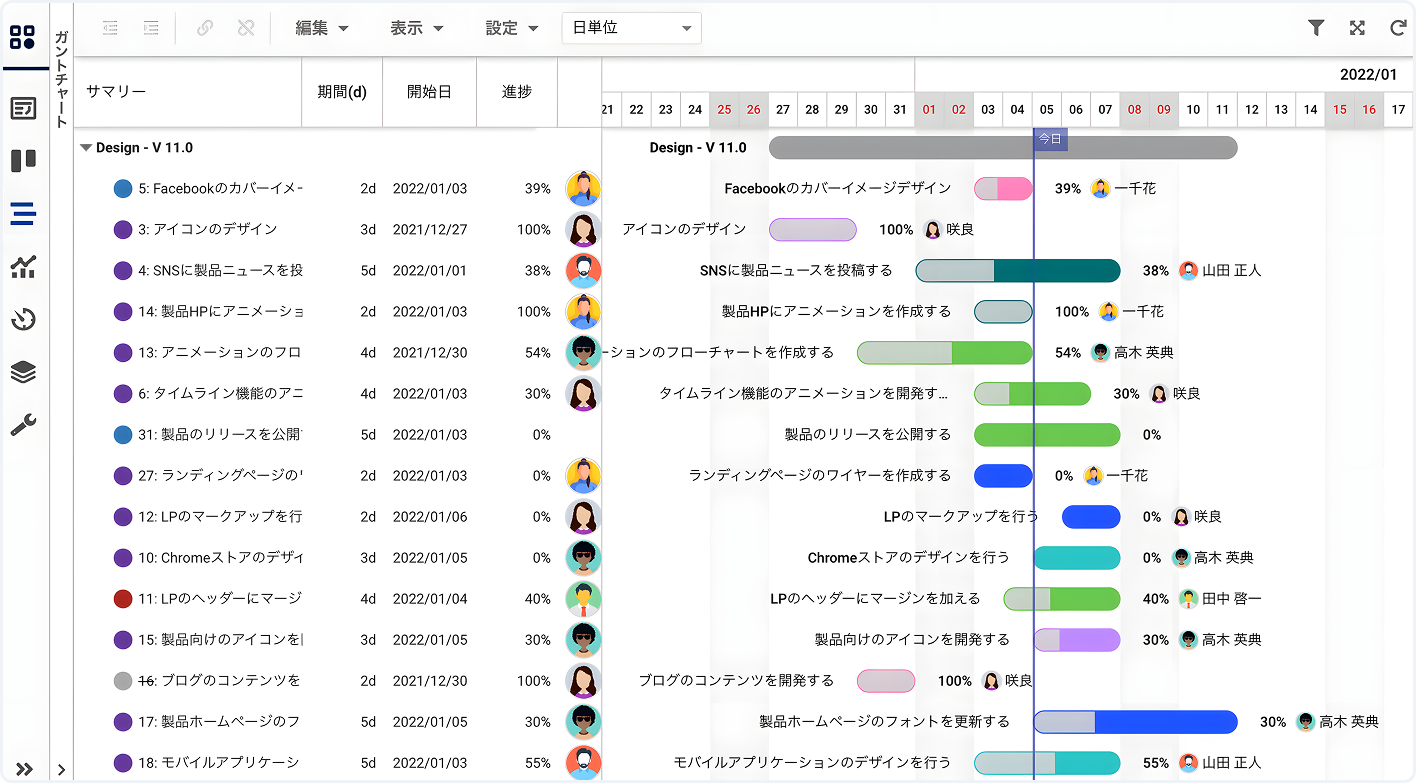Open the wrench settings icon in sidebar
The image size is (1416, 784).
23,426
